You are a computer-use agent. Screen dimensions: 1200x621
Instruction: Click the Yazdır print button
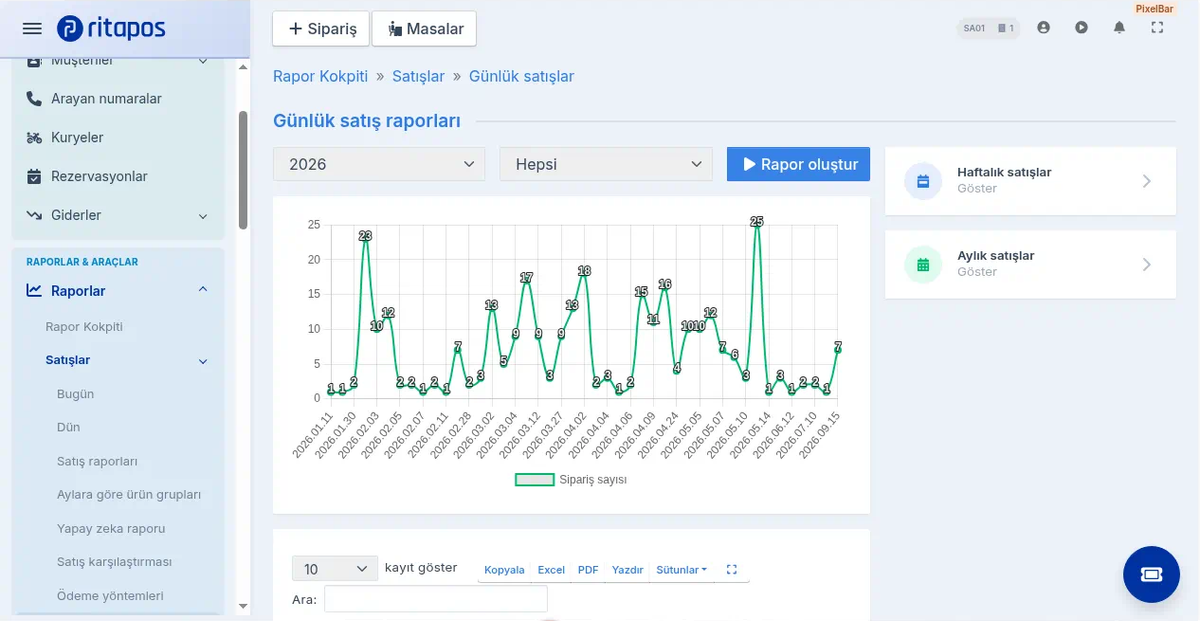tap(627, 570)
